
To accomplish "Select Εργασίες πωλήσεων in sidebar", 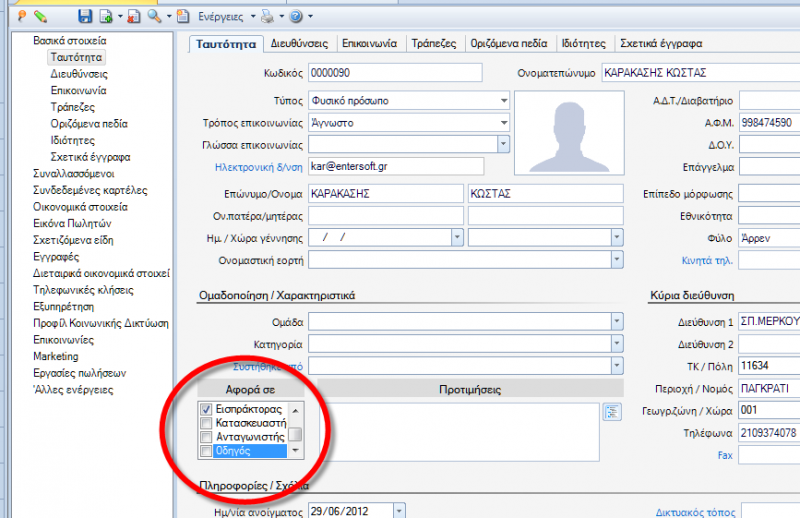I will coord(79,373).
